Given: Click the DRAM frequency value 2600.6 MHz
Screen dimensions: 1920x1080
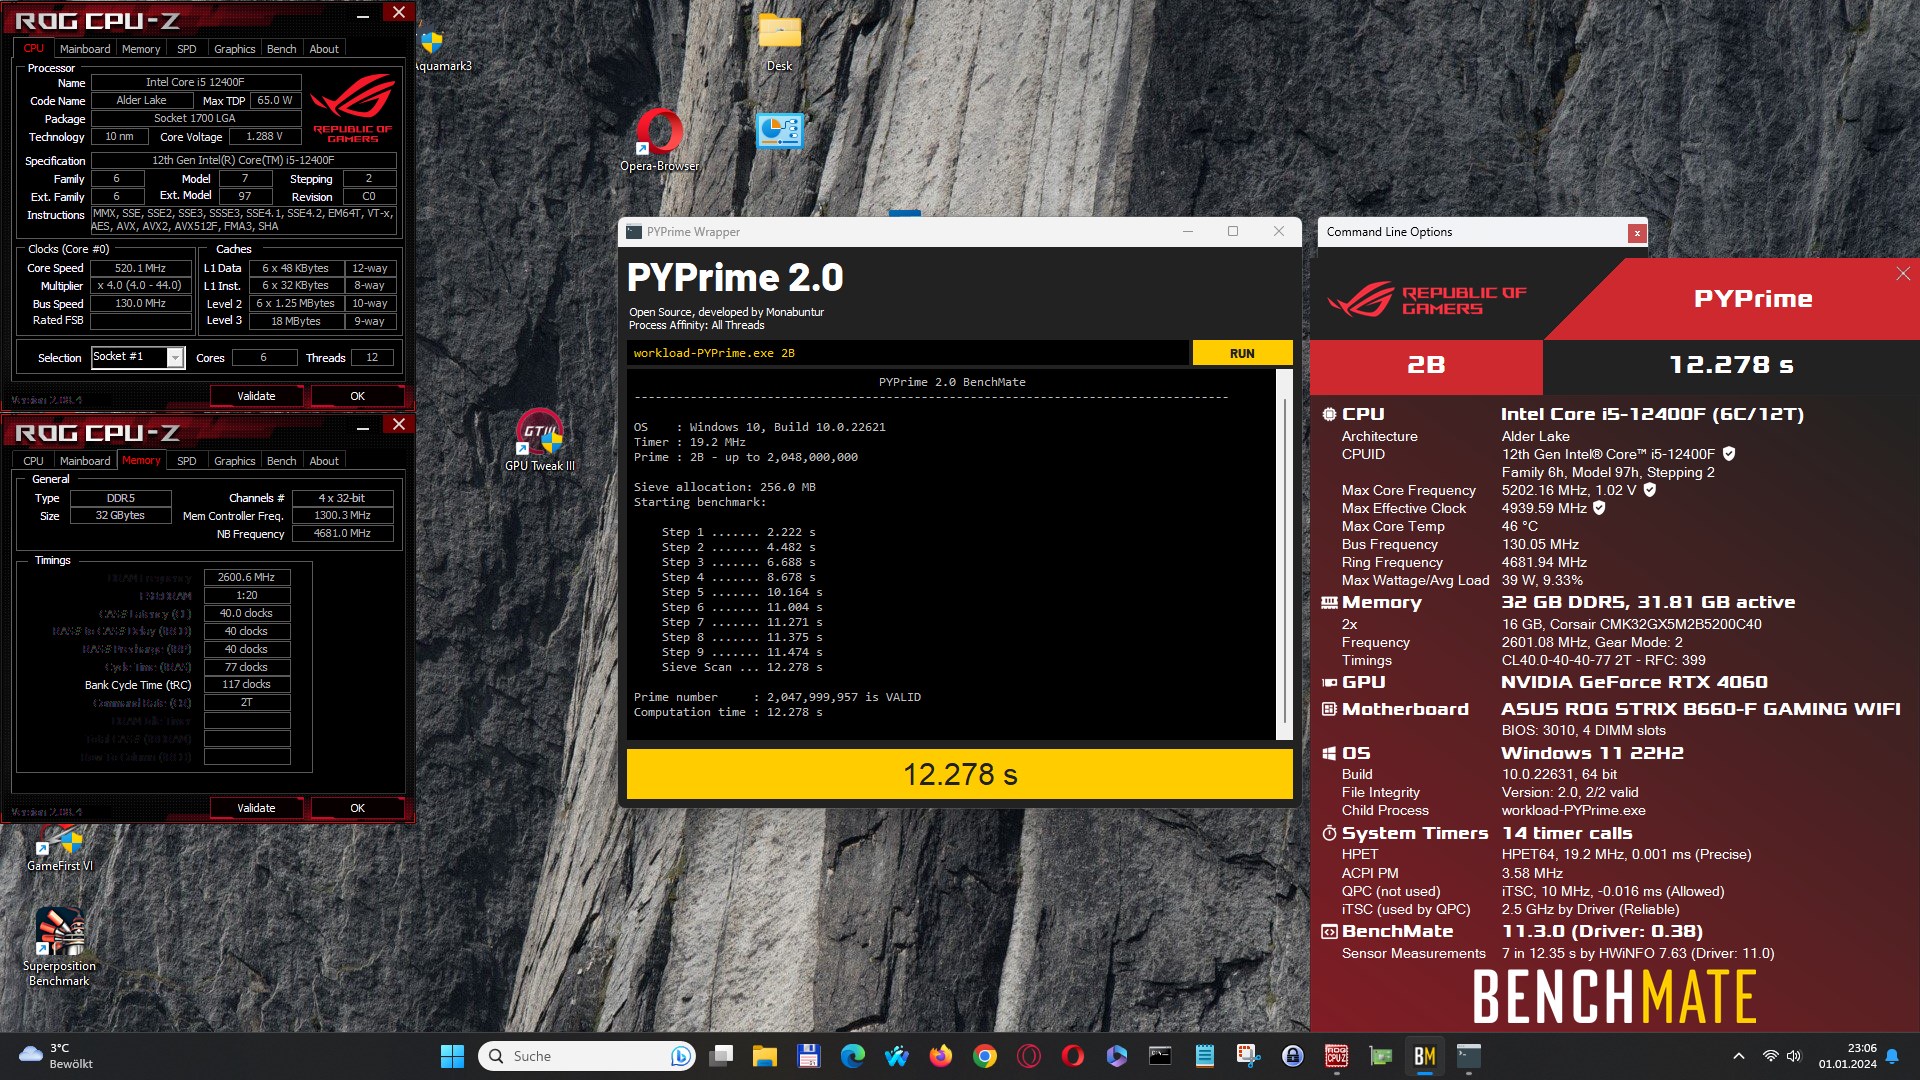Looking at the screenshot, I should (x=247, y=577).
